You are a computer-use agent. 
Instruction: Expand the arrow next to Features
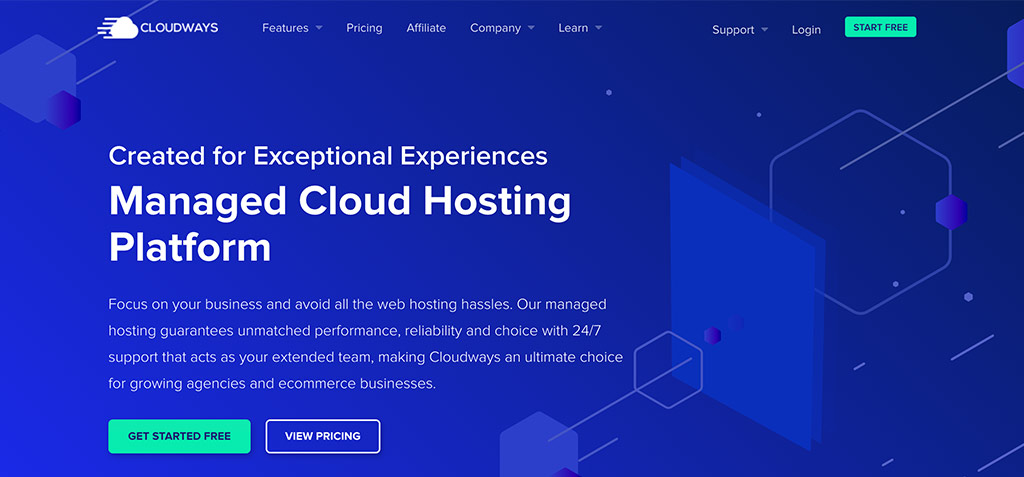(x=319, y=28)
